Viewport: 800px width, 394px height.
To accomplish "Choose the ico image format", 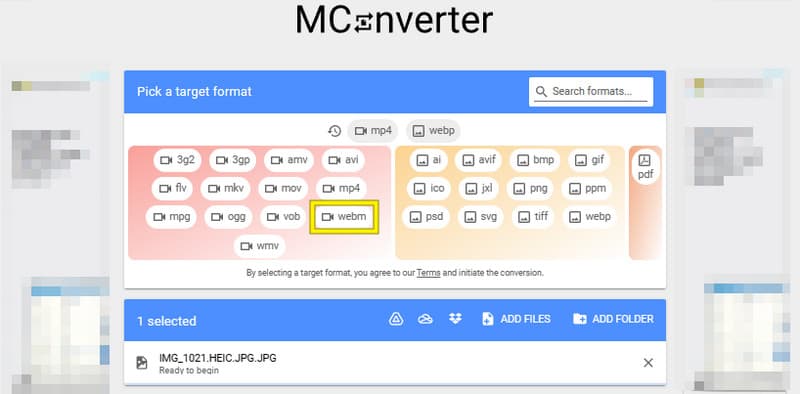I will [429, 188].
